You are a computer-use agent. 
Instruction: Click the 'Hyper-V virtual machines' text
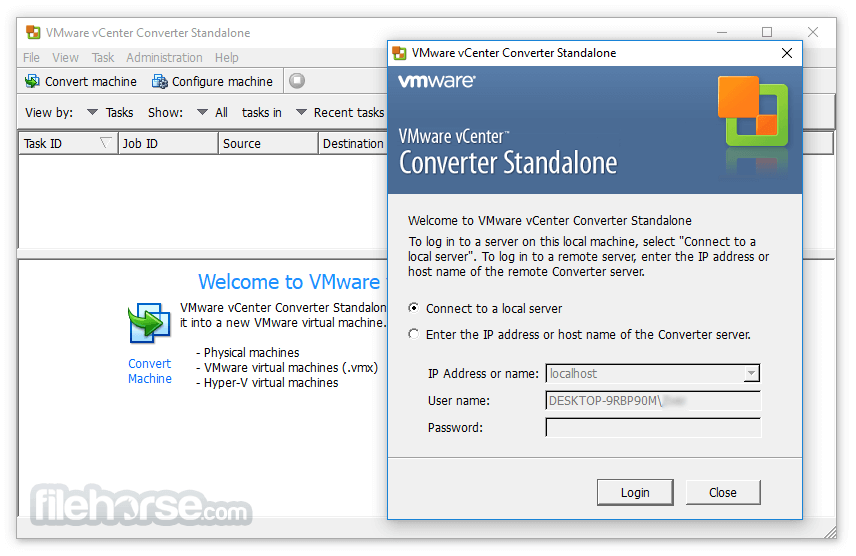pyautogui.click(x=271, y=383)
